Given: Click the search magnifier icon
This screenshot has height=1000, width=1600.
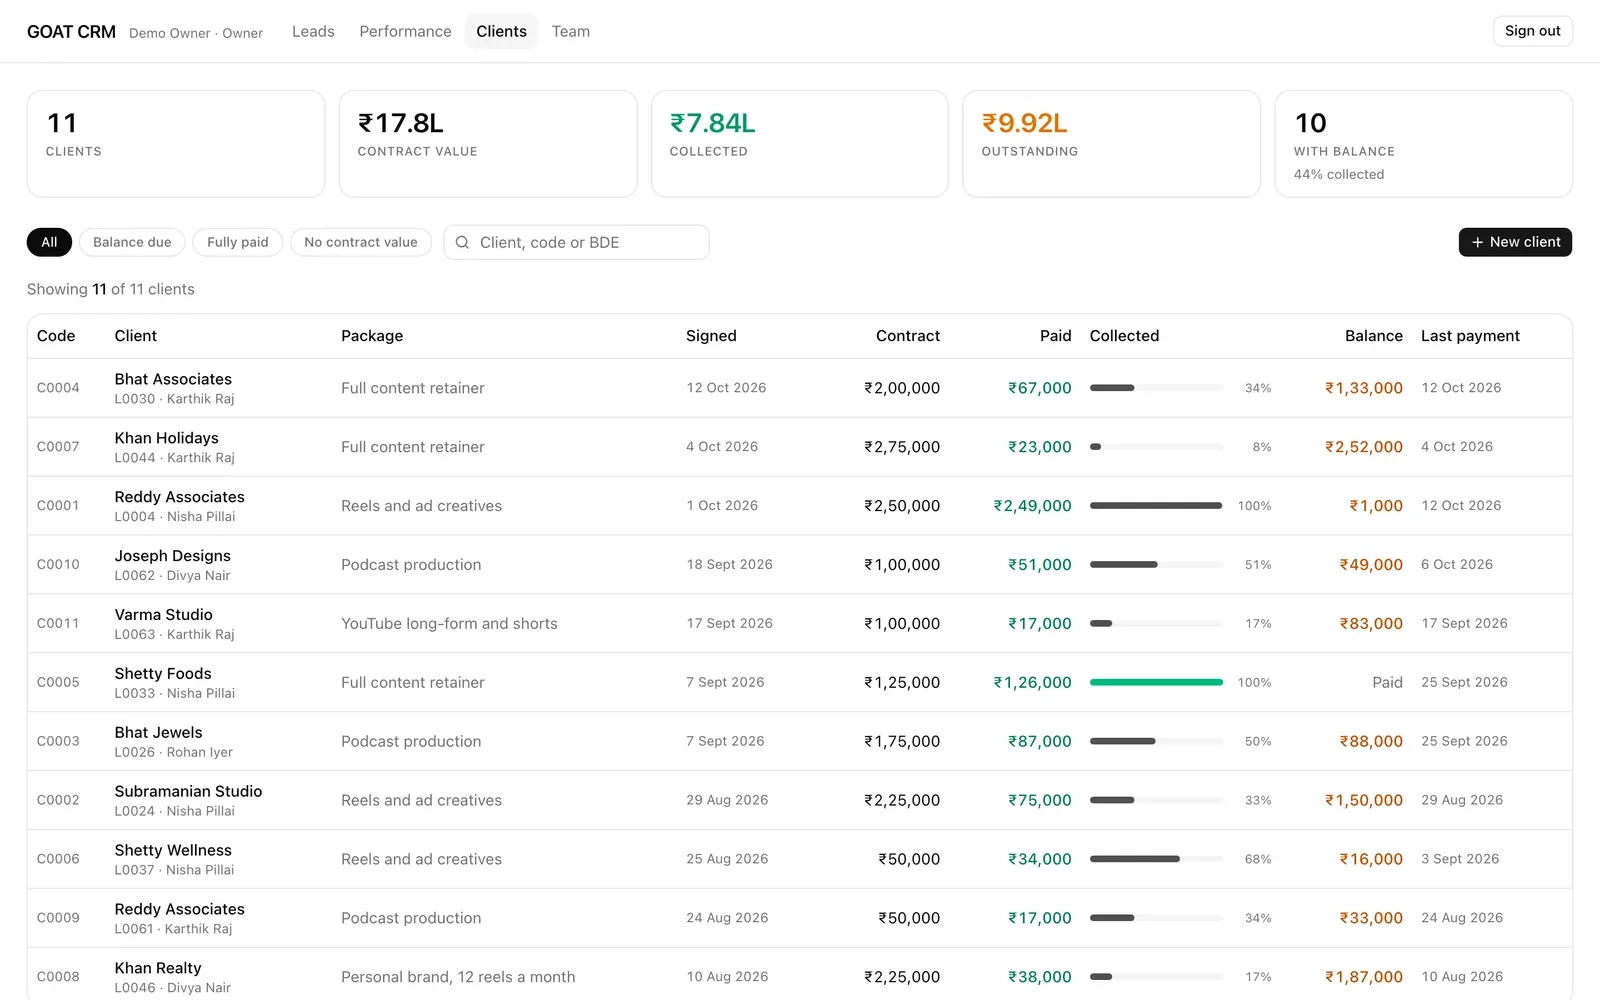Looking at the screenshot, I should (462, 242).
